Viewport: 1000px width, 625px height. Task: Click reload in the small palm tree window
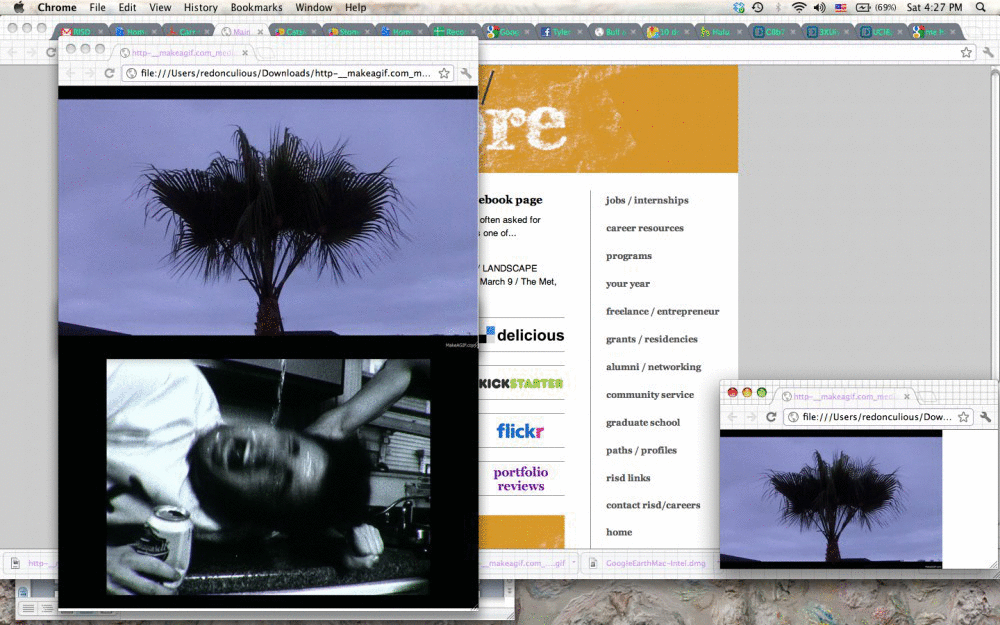point(771,417)
